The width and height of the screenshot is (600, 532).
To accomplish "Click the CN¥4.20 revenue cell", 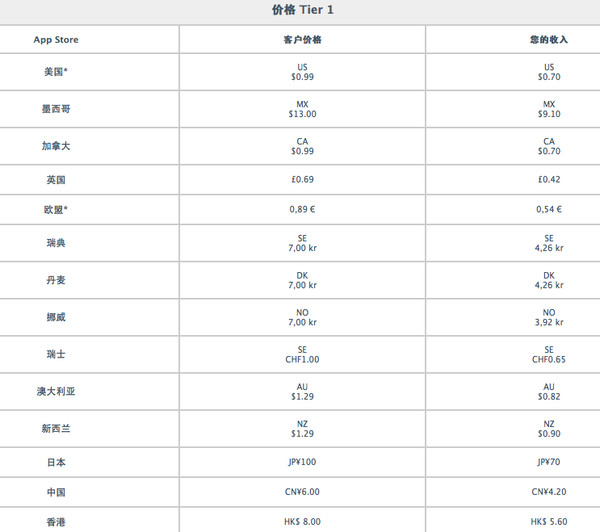I will 549,492.
